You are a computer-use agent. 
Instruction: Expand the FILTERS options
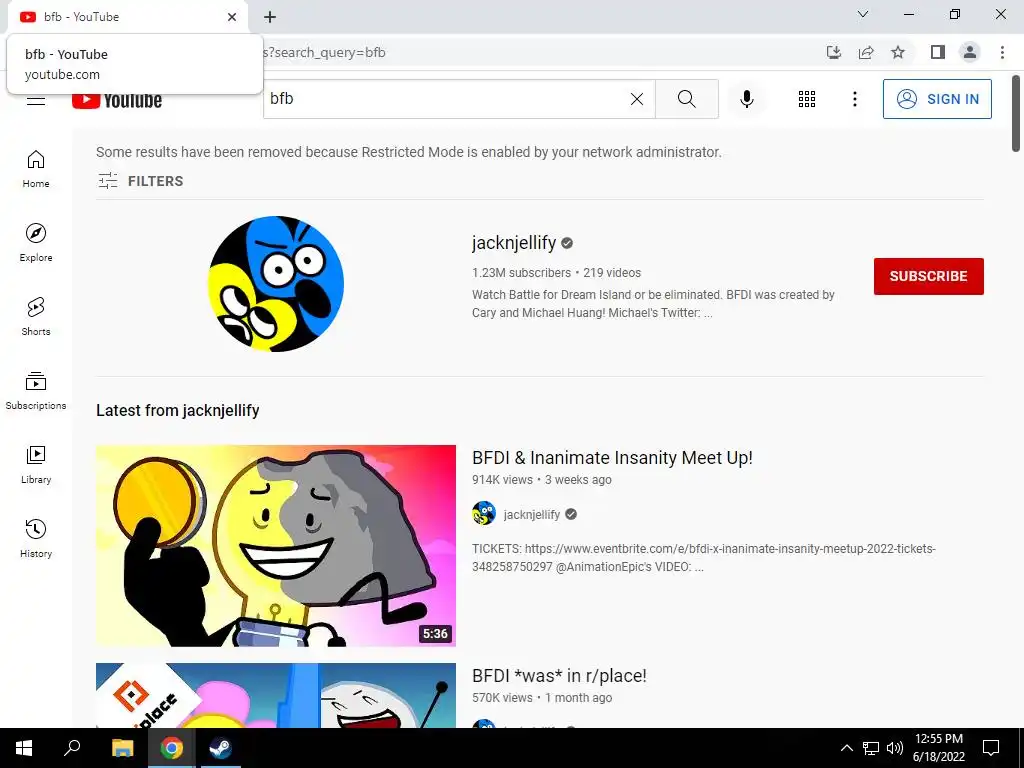pos(140,181)
